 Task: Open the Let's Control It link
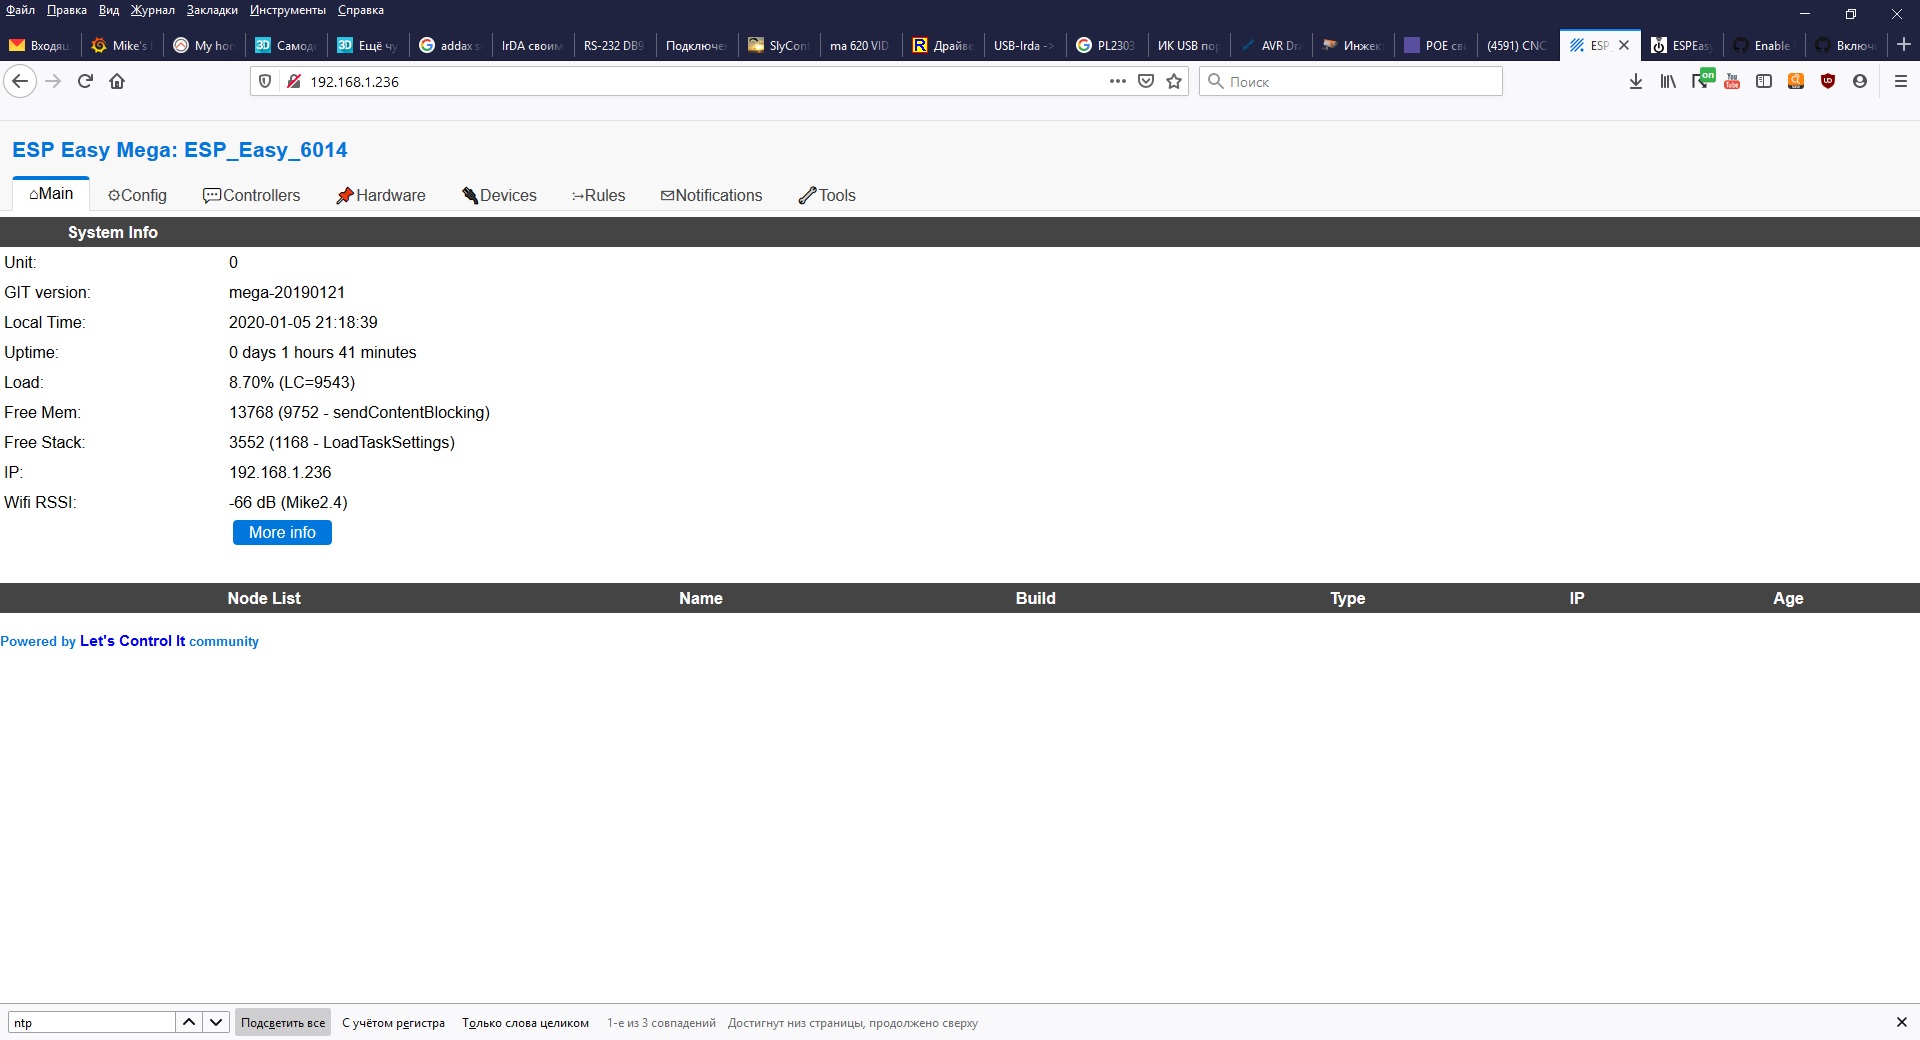pos(132,641)
